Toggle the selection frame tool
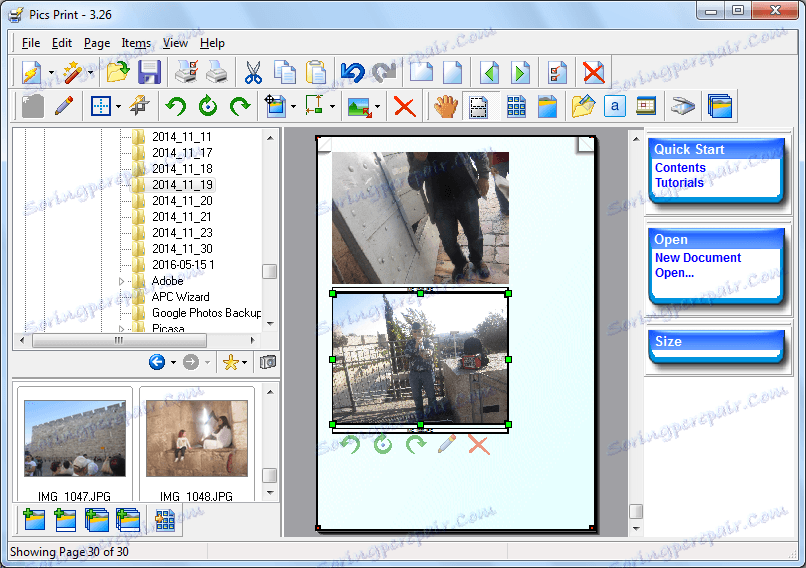Screen dimensions: 806x568 tap(479, 106)
